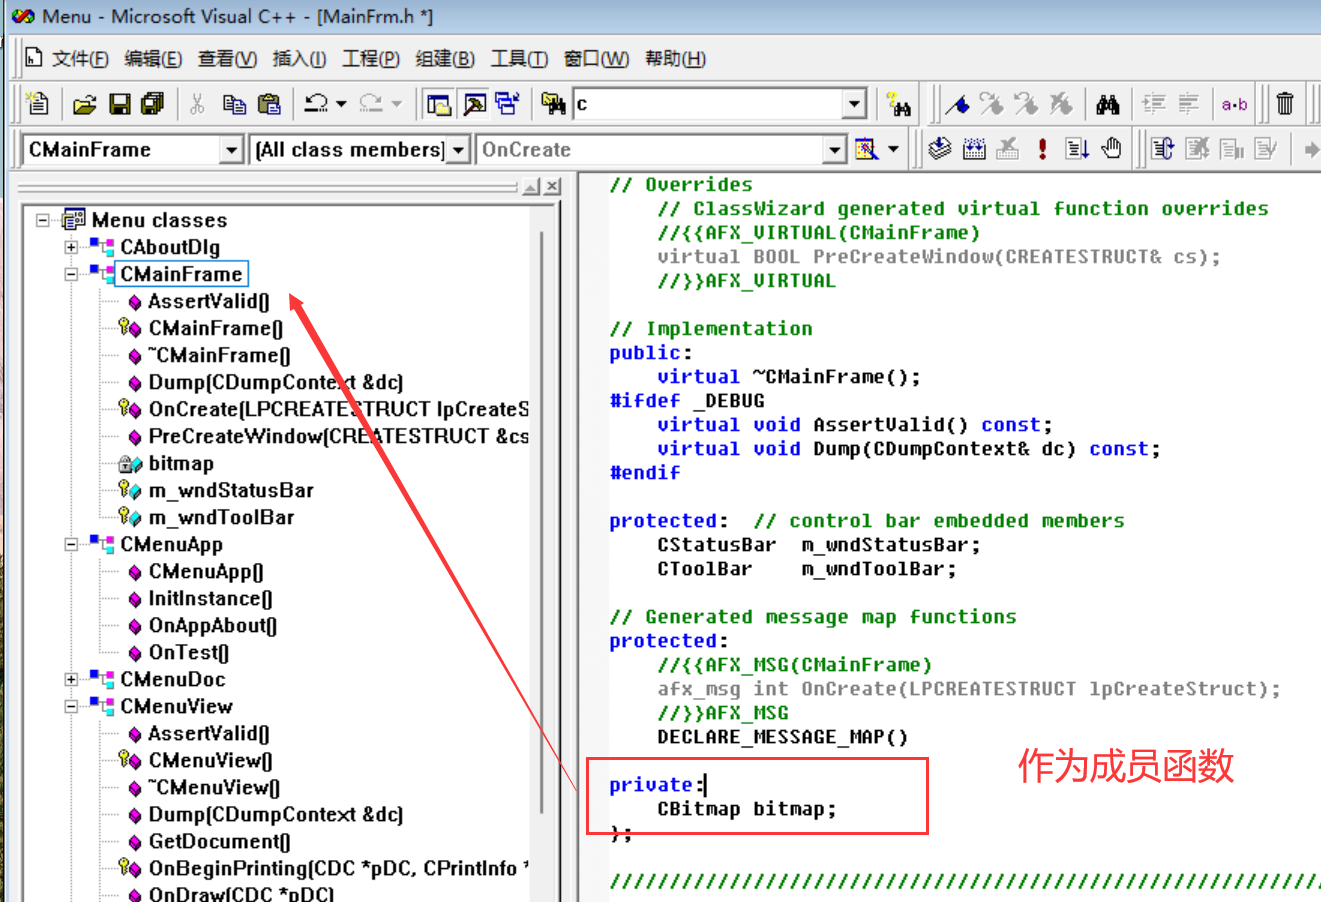Select the bitmap member in the class tree
This screenshot has height=902, width=1321.
point(181,463)
